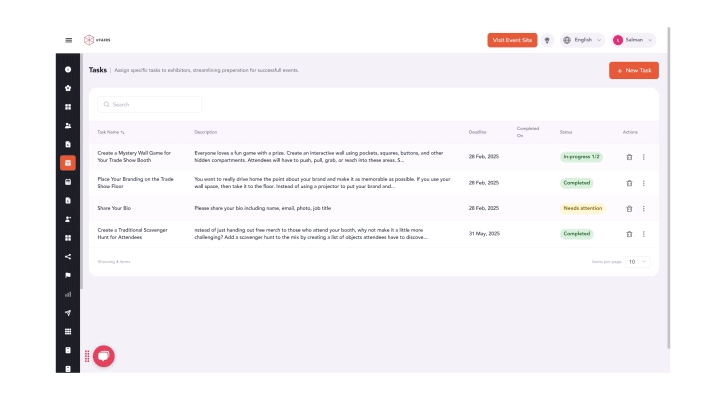The height and width of the screenshot is (400, 726).
Task: Click the sidebar vertical scrollbar
Action: 81,171
